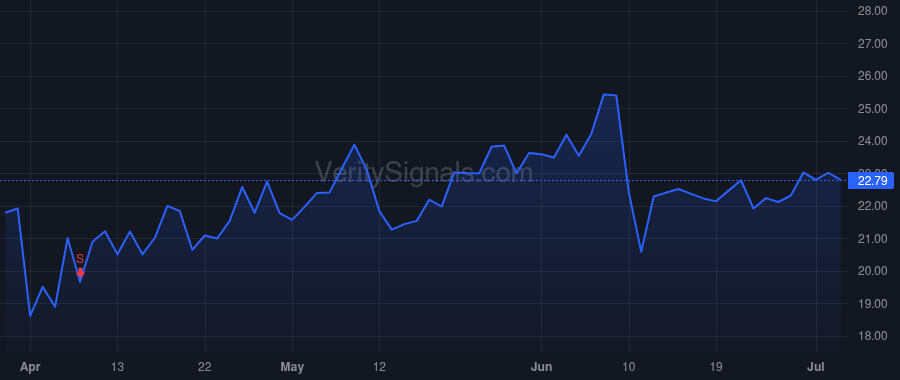This screenshot has height=380, width=900.
Task: Click the red S sell signal marker
Action: [80, 266]
